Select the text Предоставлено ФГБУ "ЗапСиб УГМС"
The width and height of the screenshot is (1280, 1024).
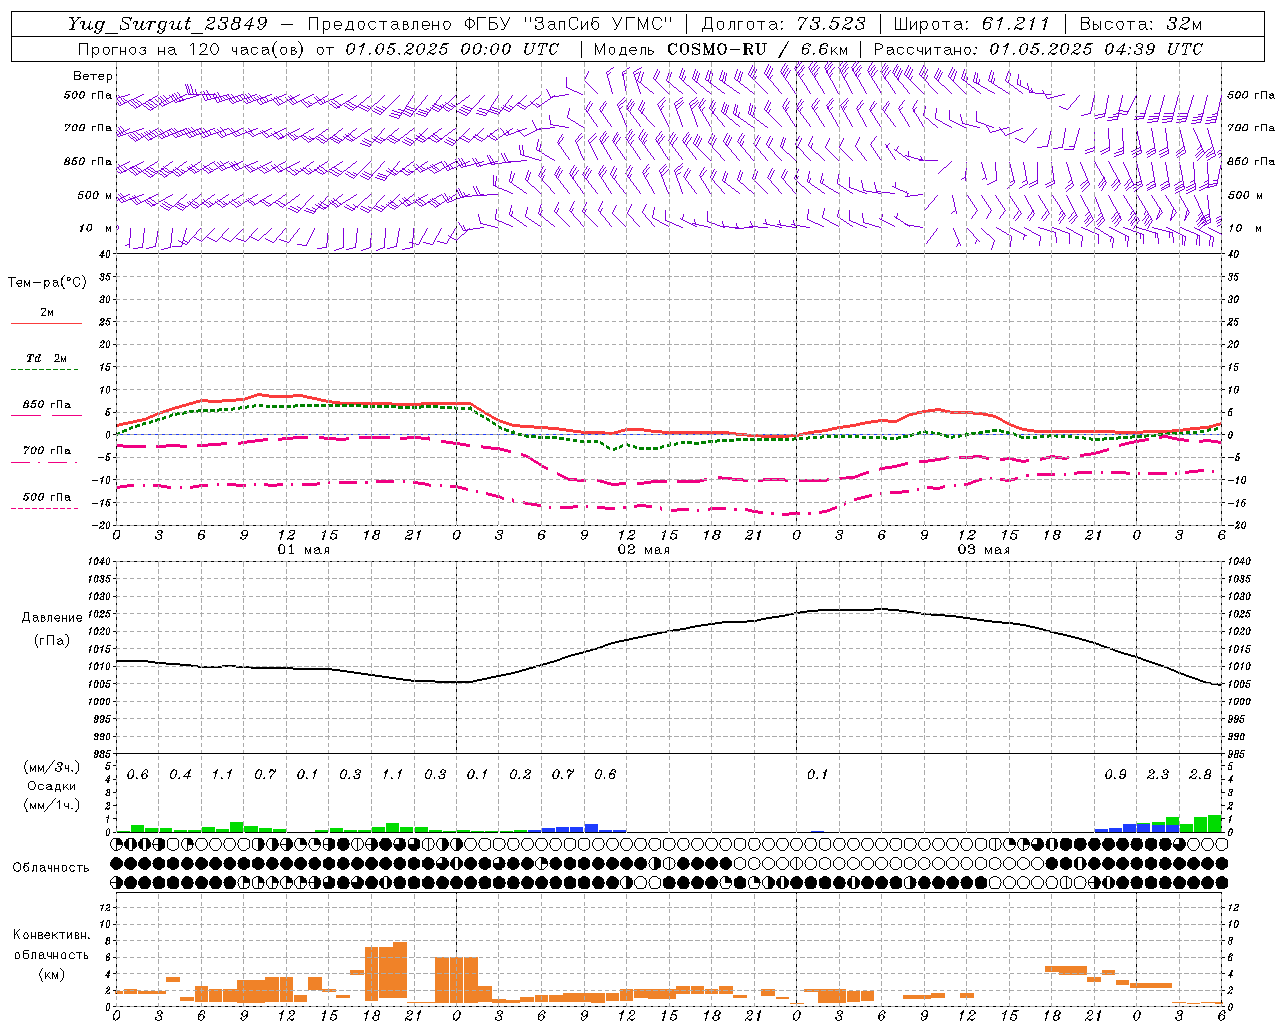[491, 24]
